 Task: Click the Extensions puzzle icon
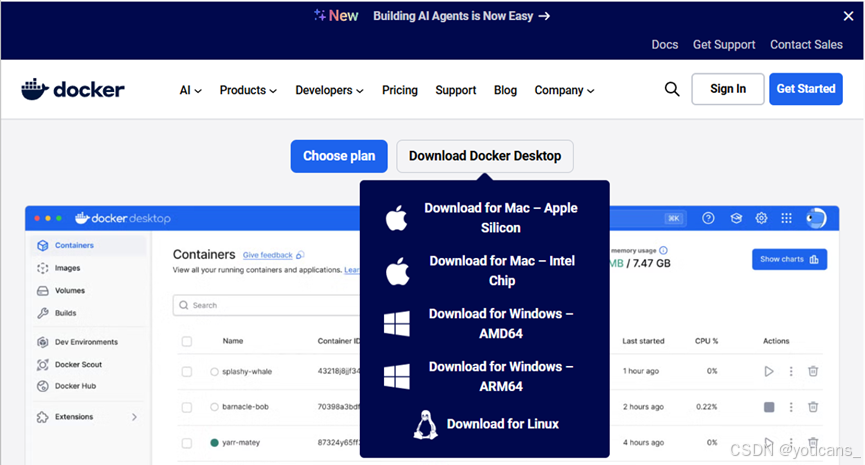tap(42, 417)
